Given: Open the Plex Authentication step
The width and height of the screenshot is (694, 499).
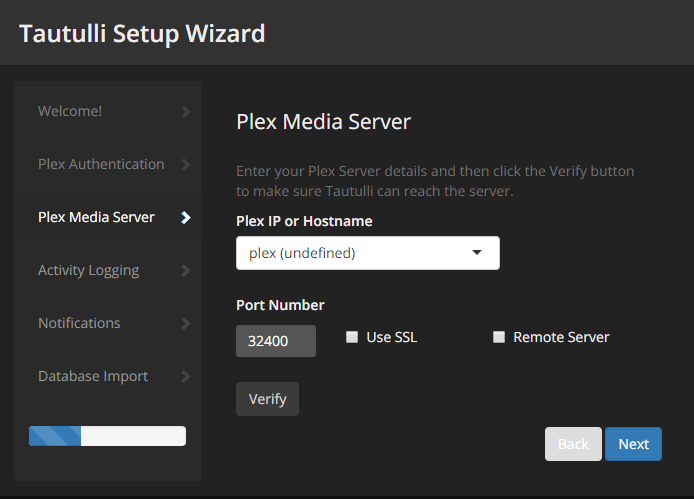Looking at the screenshot, I should 101,164.
